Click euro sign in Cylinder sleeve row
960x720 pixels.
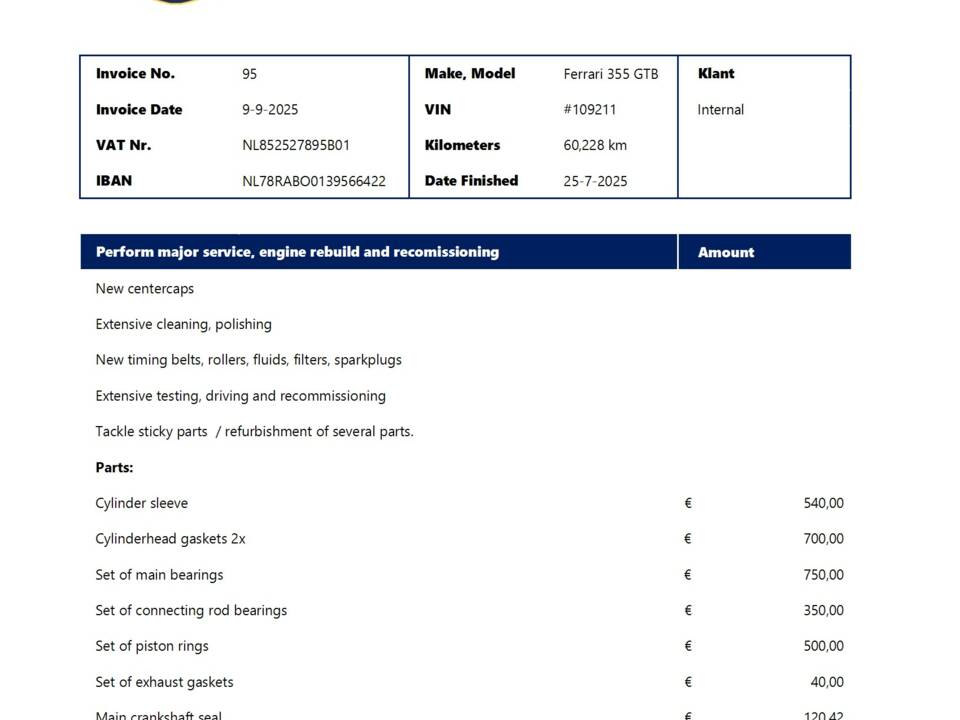[x=688, y=503]
